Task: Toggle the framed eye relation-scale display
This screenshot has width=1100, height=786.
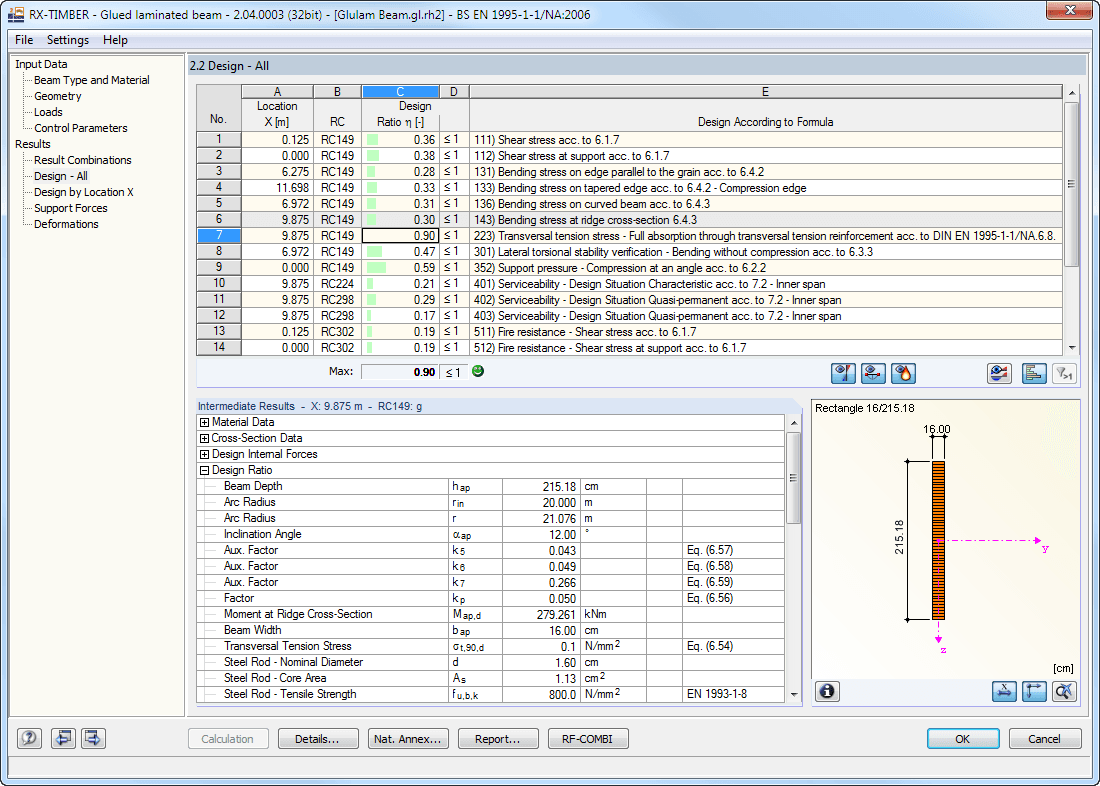Action: pyautogui.click(x=999, y=373)
